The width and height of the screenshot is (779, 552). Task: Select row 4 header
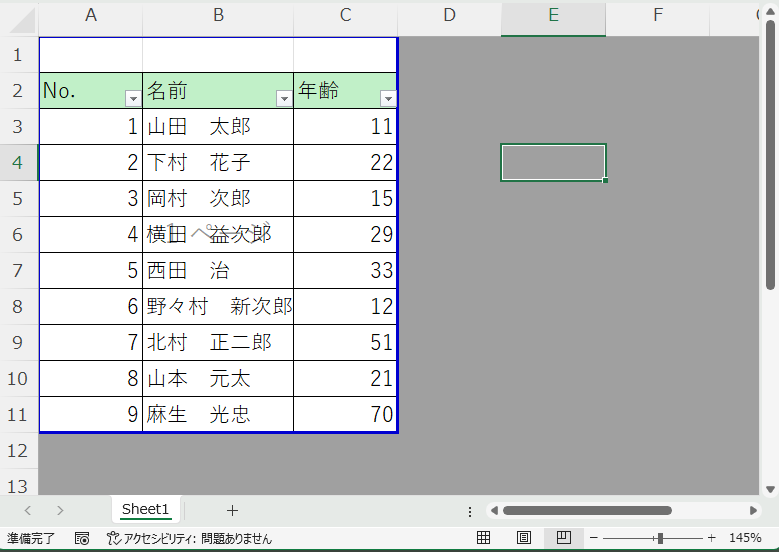point(18,162)
